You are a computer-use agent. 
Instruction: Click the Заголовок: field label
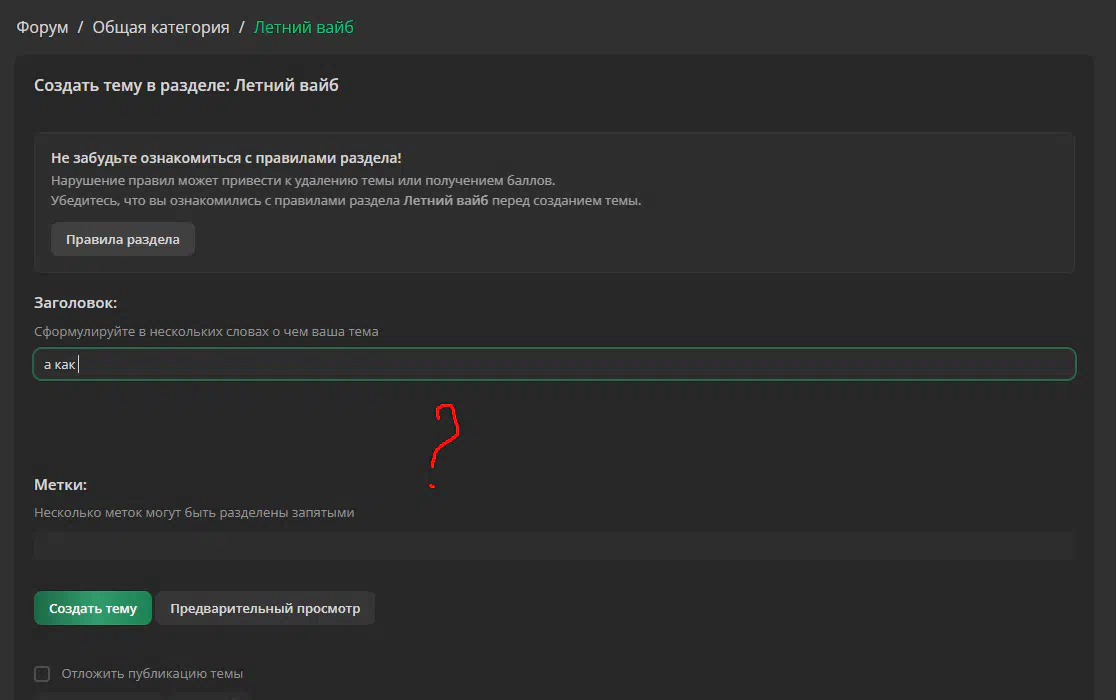[75, 303]
